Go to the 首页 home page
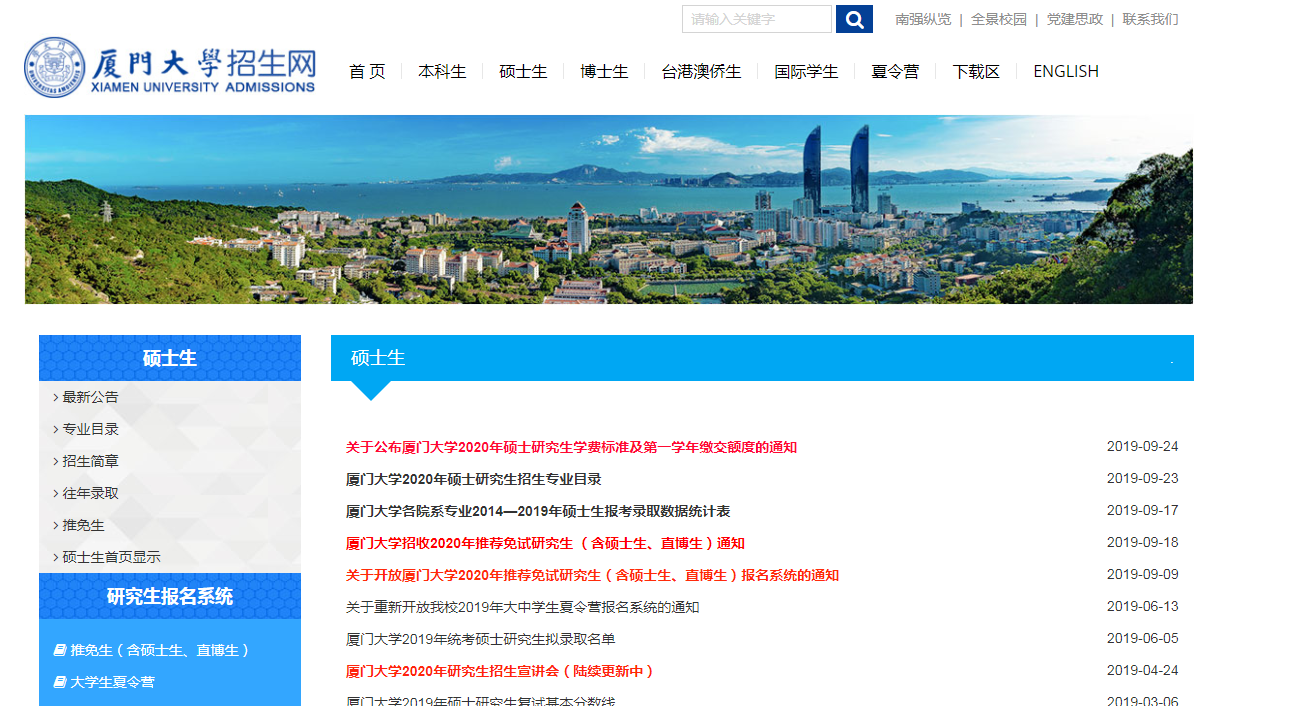Screen dimensions: 1292x706 pyautogui.click(x=367, y=71)
